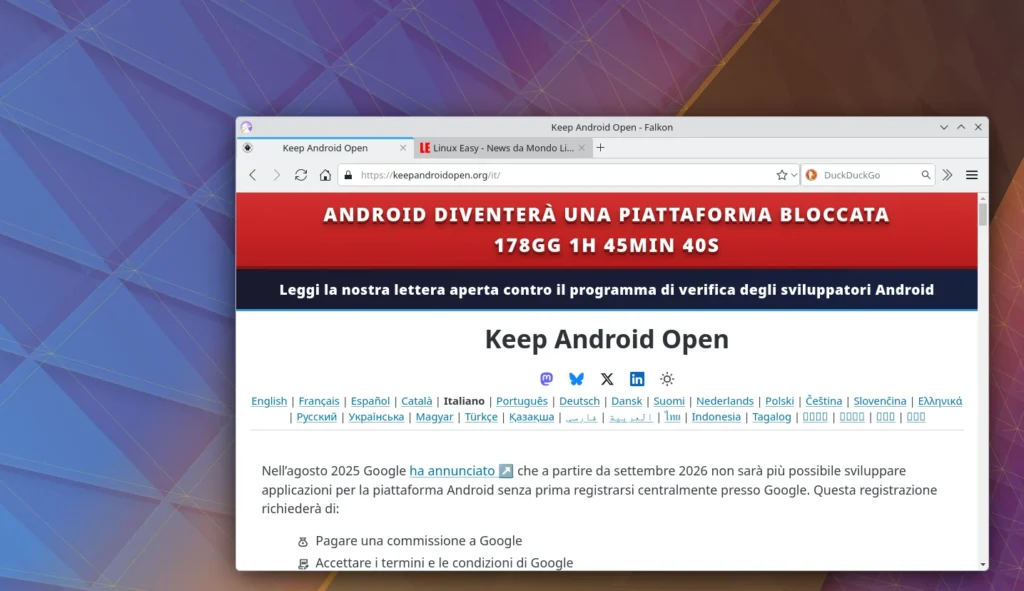Visit the LinkedIn page icon
Image resolution: width=1024 pixels, height=591 pixels.
click(638, 379)
